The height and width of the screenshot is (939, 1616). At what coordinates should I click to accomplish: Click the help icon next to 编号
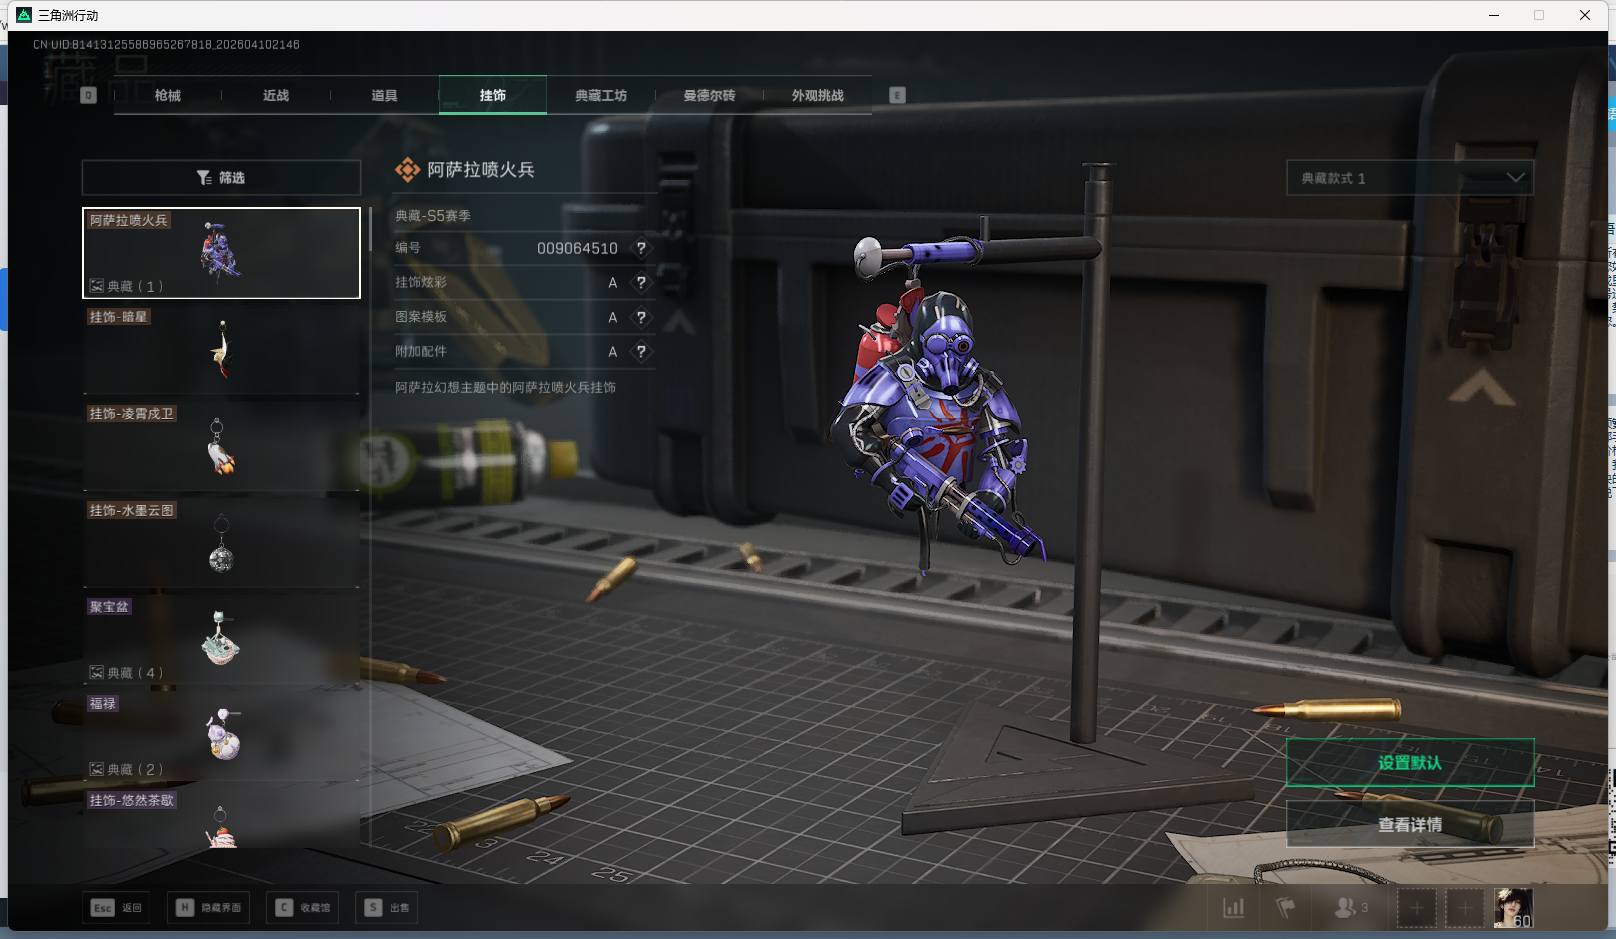click(x=641, y=248)
